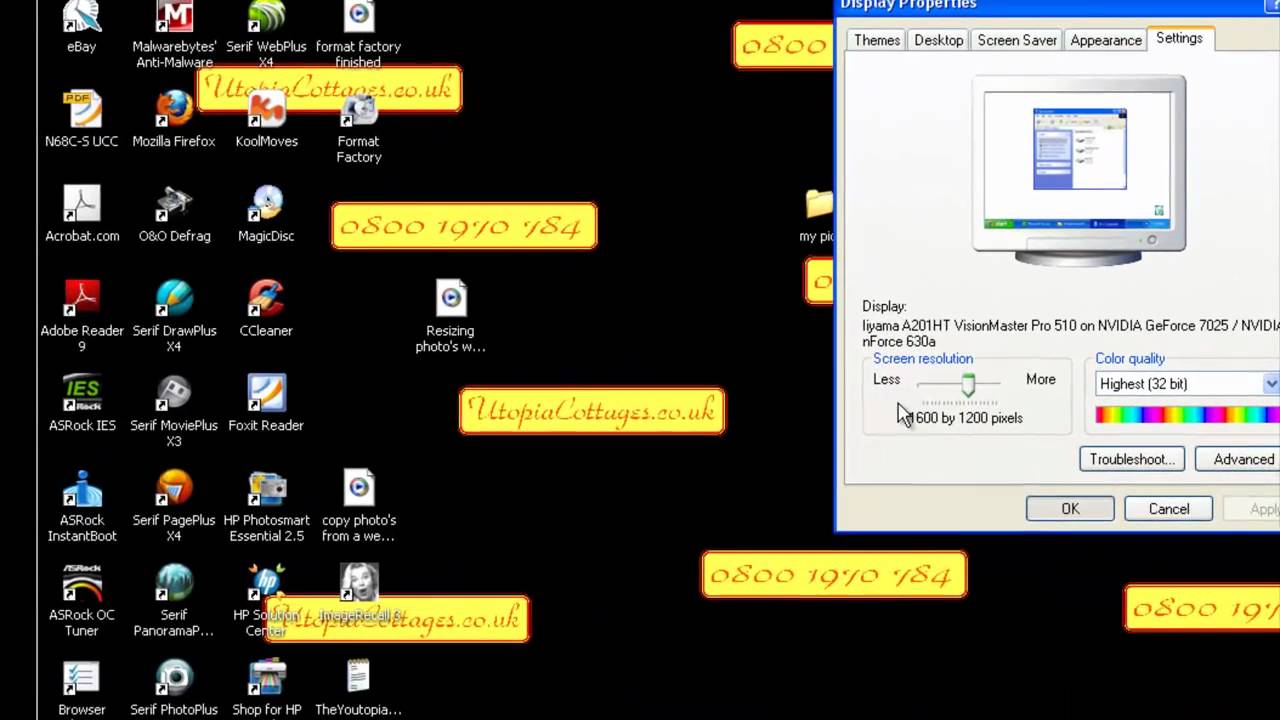Open Foxit Reader shortcut

click(266, 404)
